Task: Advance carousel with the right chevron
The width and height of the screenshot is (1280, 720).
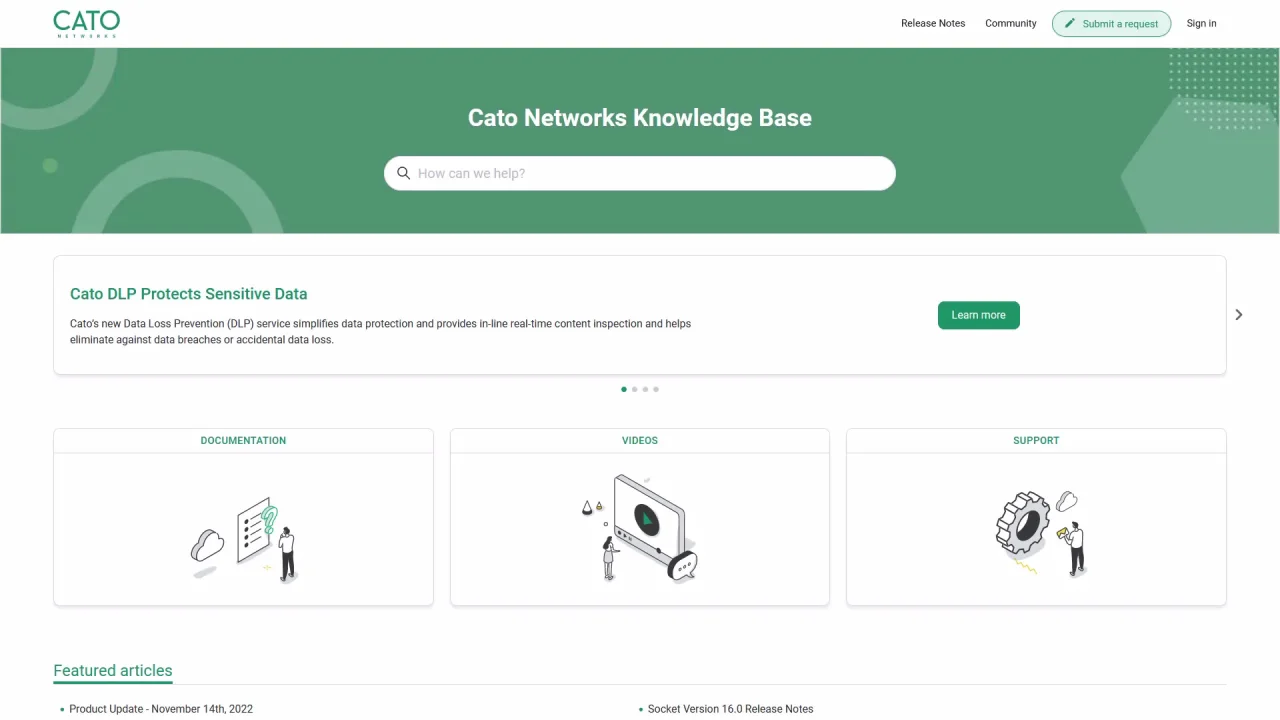Action: (x=1239, y=315)
